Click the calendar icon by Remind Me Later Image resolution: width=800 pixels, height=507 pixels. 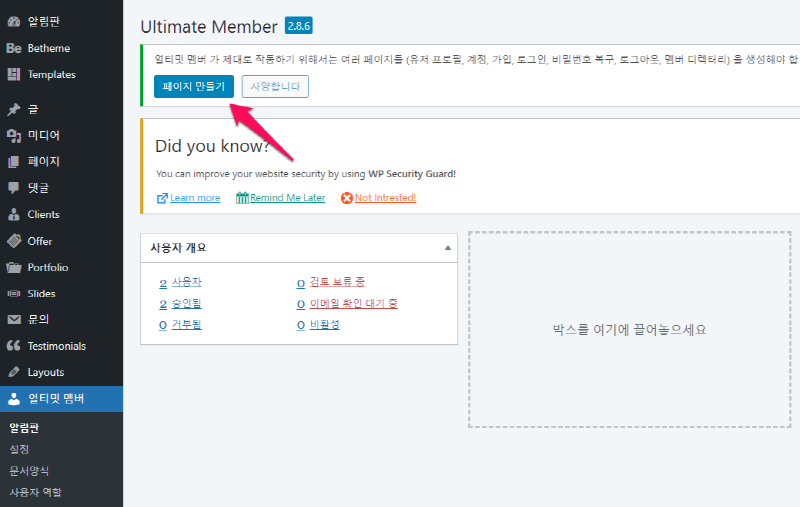242,198
